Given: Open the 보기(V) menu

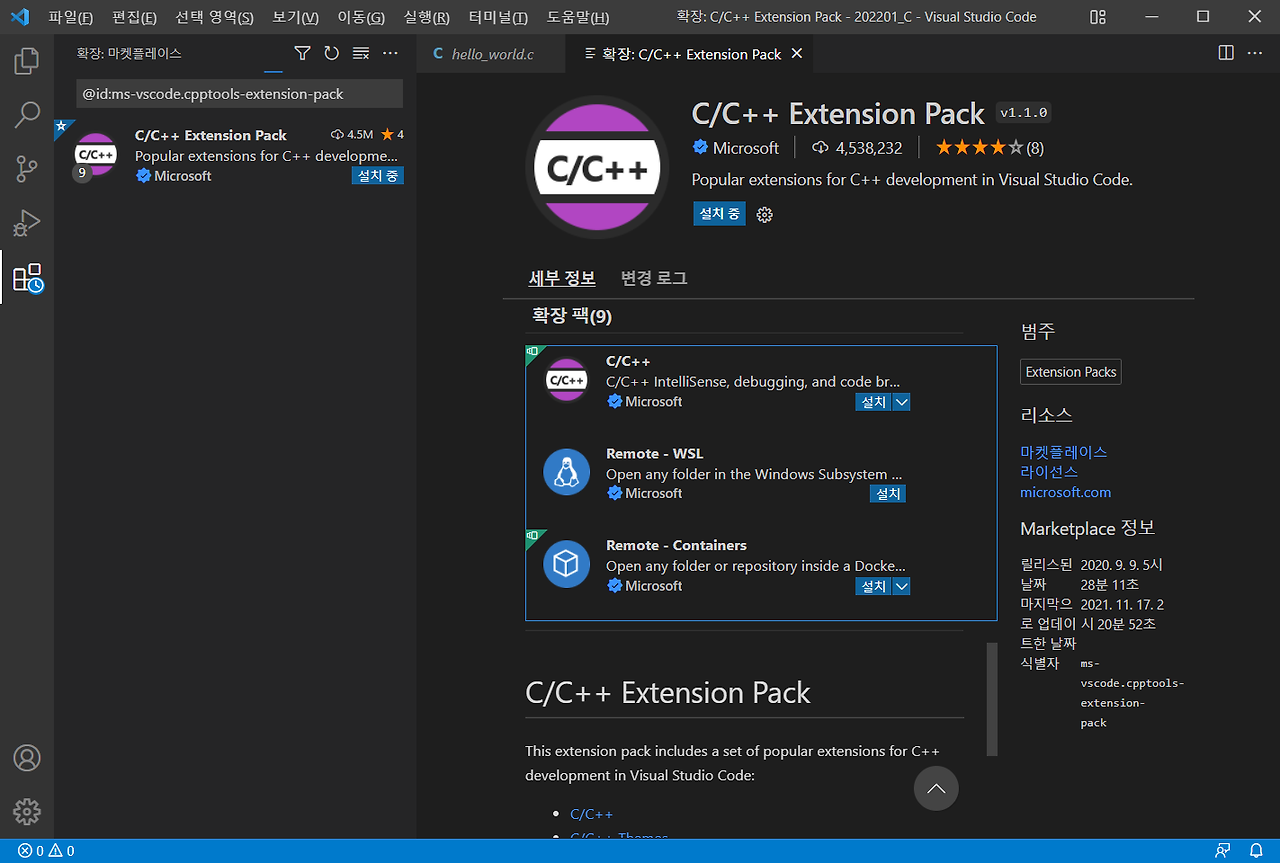Looking at the screenshot, I should 296,17.
